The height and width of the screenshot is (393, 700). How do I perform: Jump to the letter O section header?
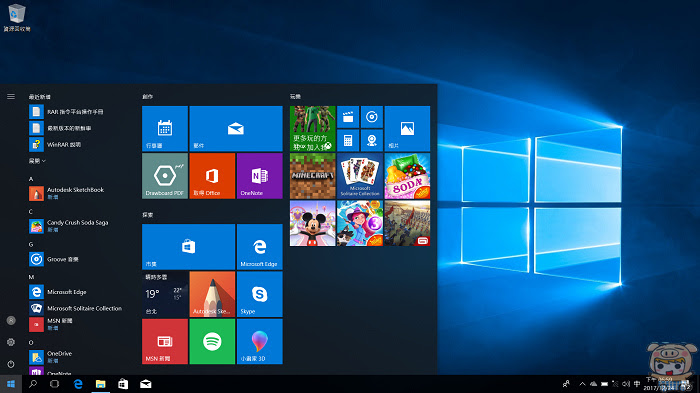31,343
